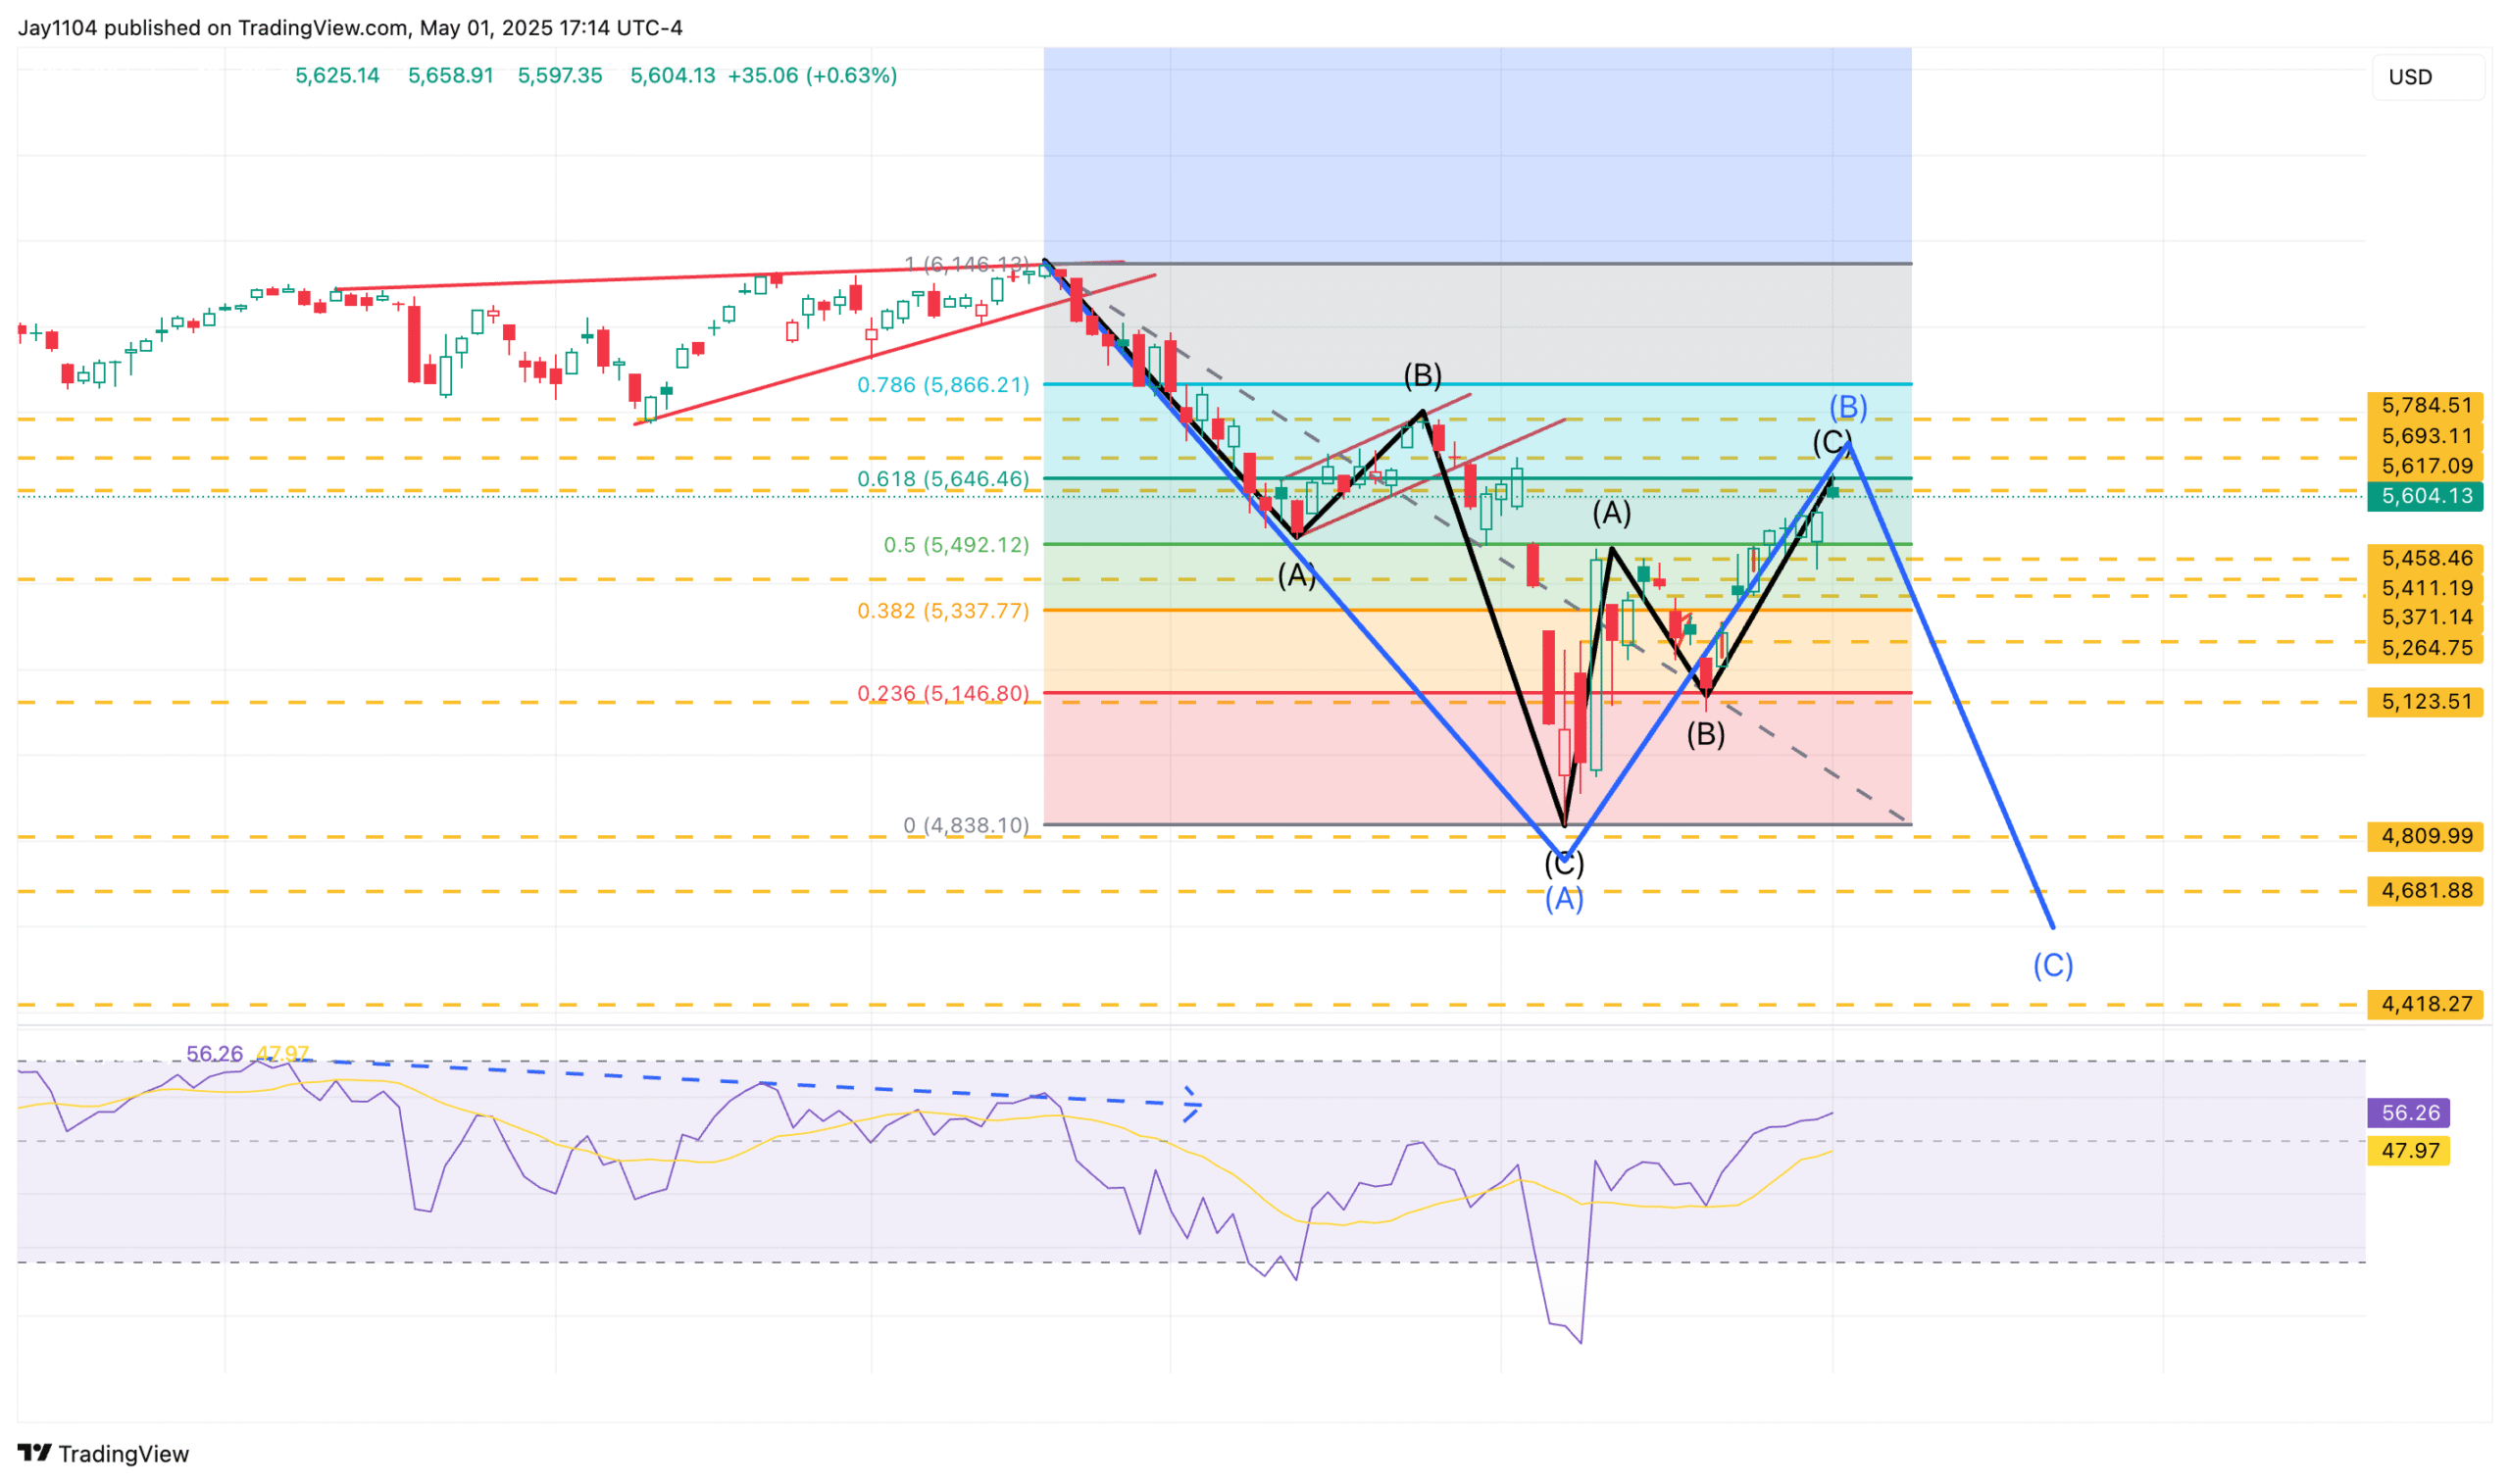Viewport: 2510px width, 1484px height.
Task: Select the blue (B) wave label
Action: pos(1848,408)
